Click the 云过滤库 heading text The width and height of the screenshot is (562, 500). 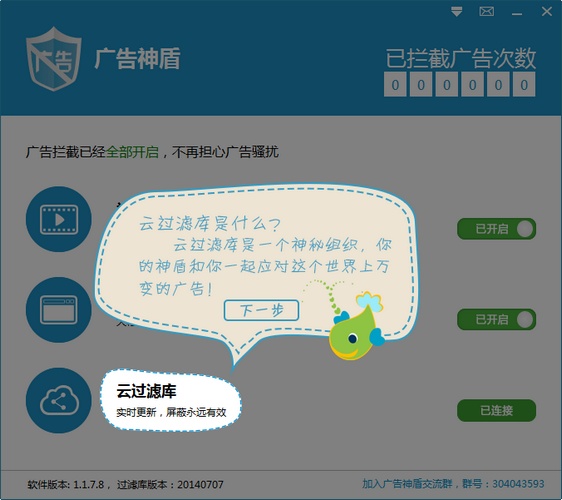click(146, 391)
